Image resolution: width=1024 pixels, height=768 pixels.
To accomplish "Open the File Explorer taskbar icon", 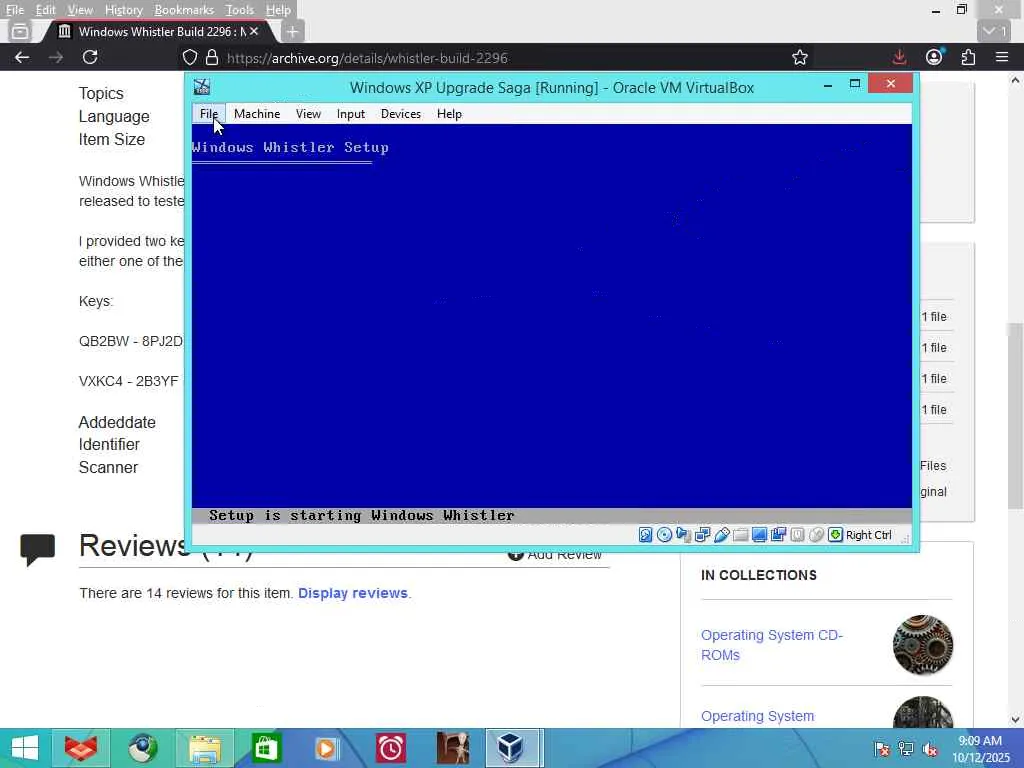I will point(204,748).
